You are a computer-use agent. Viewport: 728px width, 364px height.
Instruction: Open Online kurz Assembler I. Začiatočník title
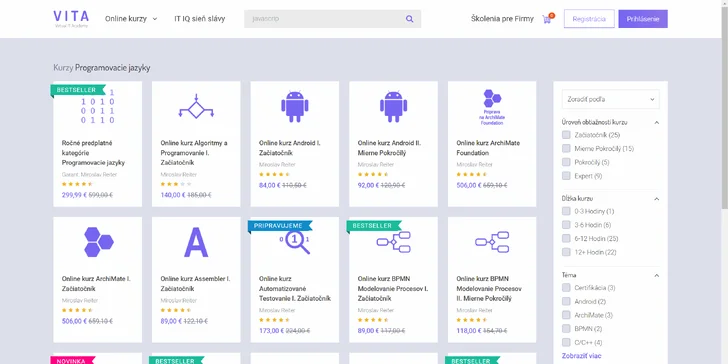pos(195,284)
